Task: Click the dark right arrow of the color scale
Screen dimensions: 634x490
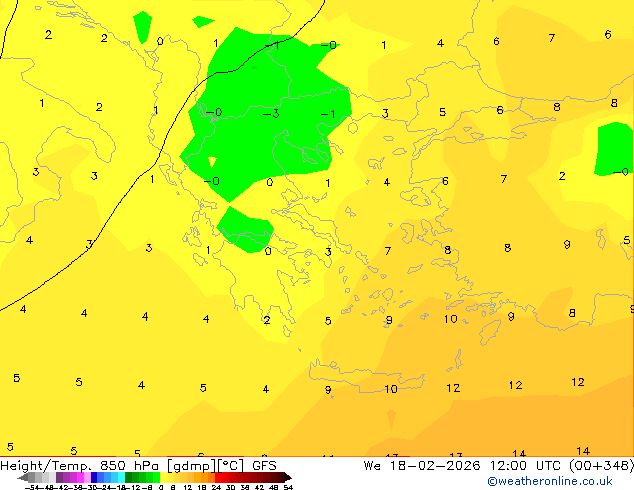Action: 287,477
